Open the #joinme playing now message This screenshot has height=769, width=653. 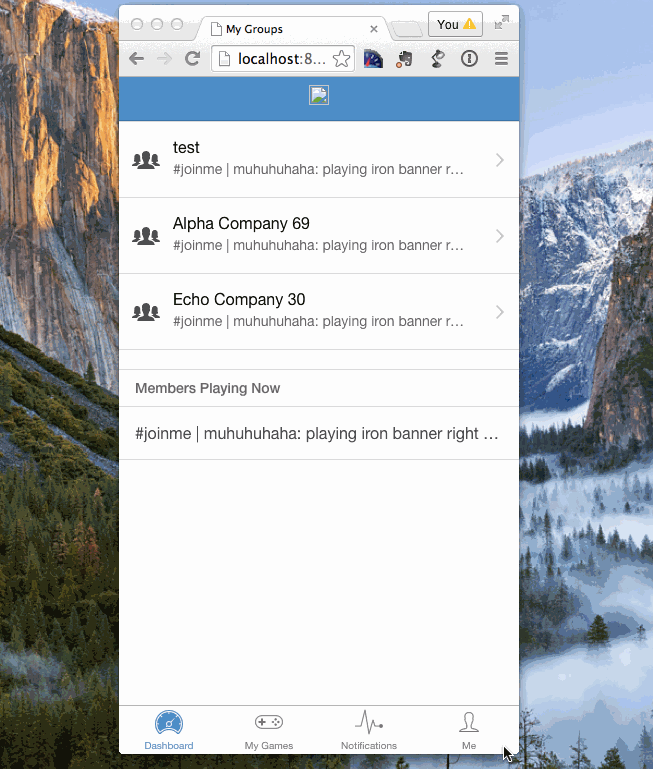[318, 434]
